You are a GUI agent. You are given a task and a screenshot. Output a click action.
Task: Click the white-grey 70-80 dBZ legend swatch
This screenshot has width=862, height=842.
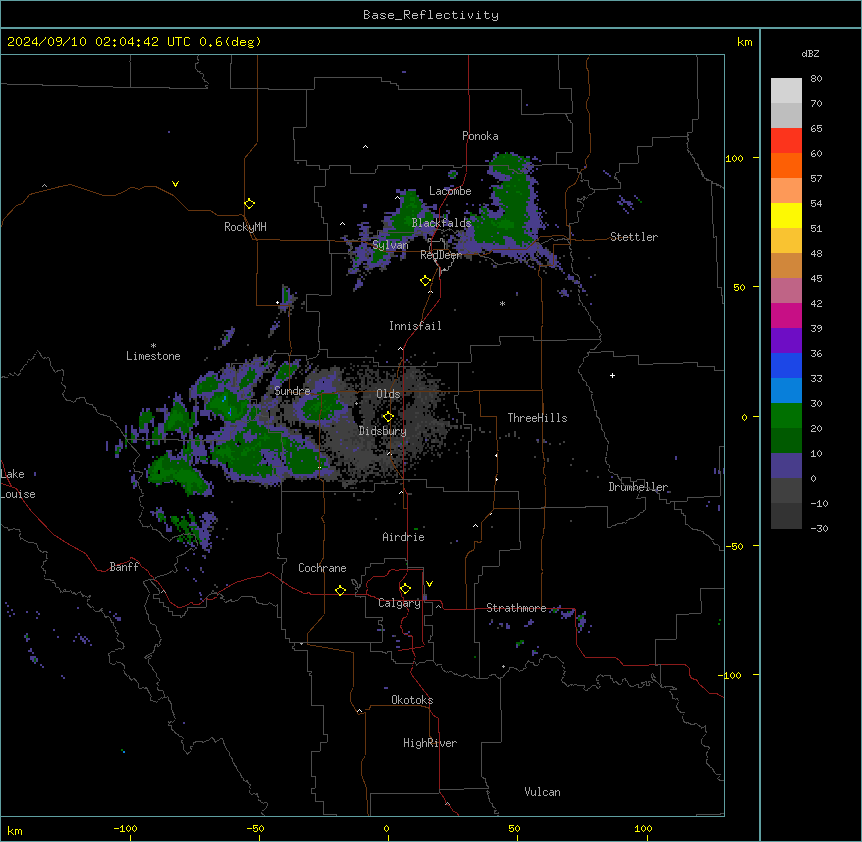(x=786, y=91)
